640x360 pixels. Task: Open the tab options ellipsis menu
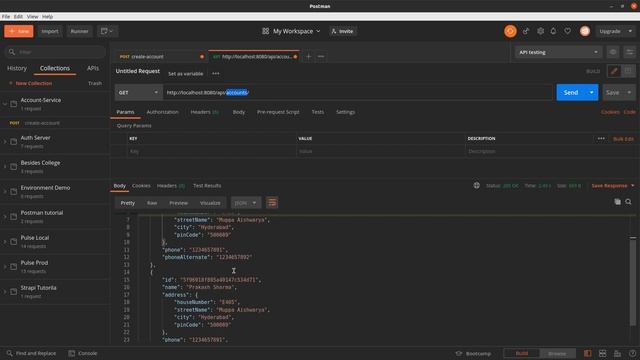(321, 56)
